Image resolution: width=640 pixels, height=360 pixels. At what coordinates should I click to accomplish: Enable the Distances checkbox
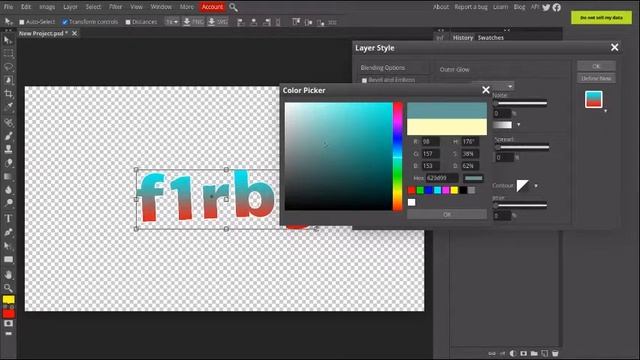[x=128, y=22]
